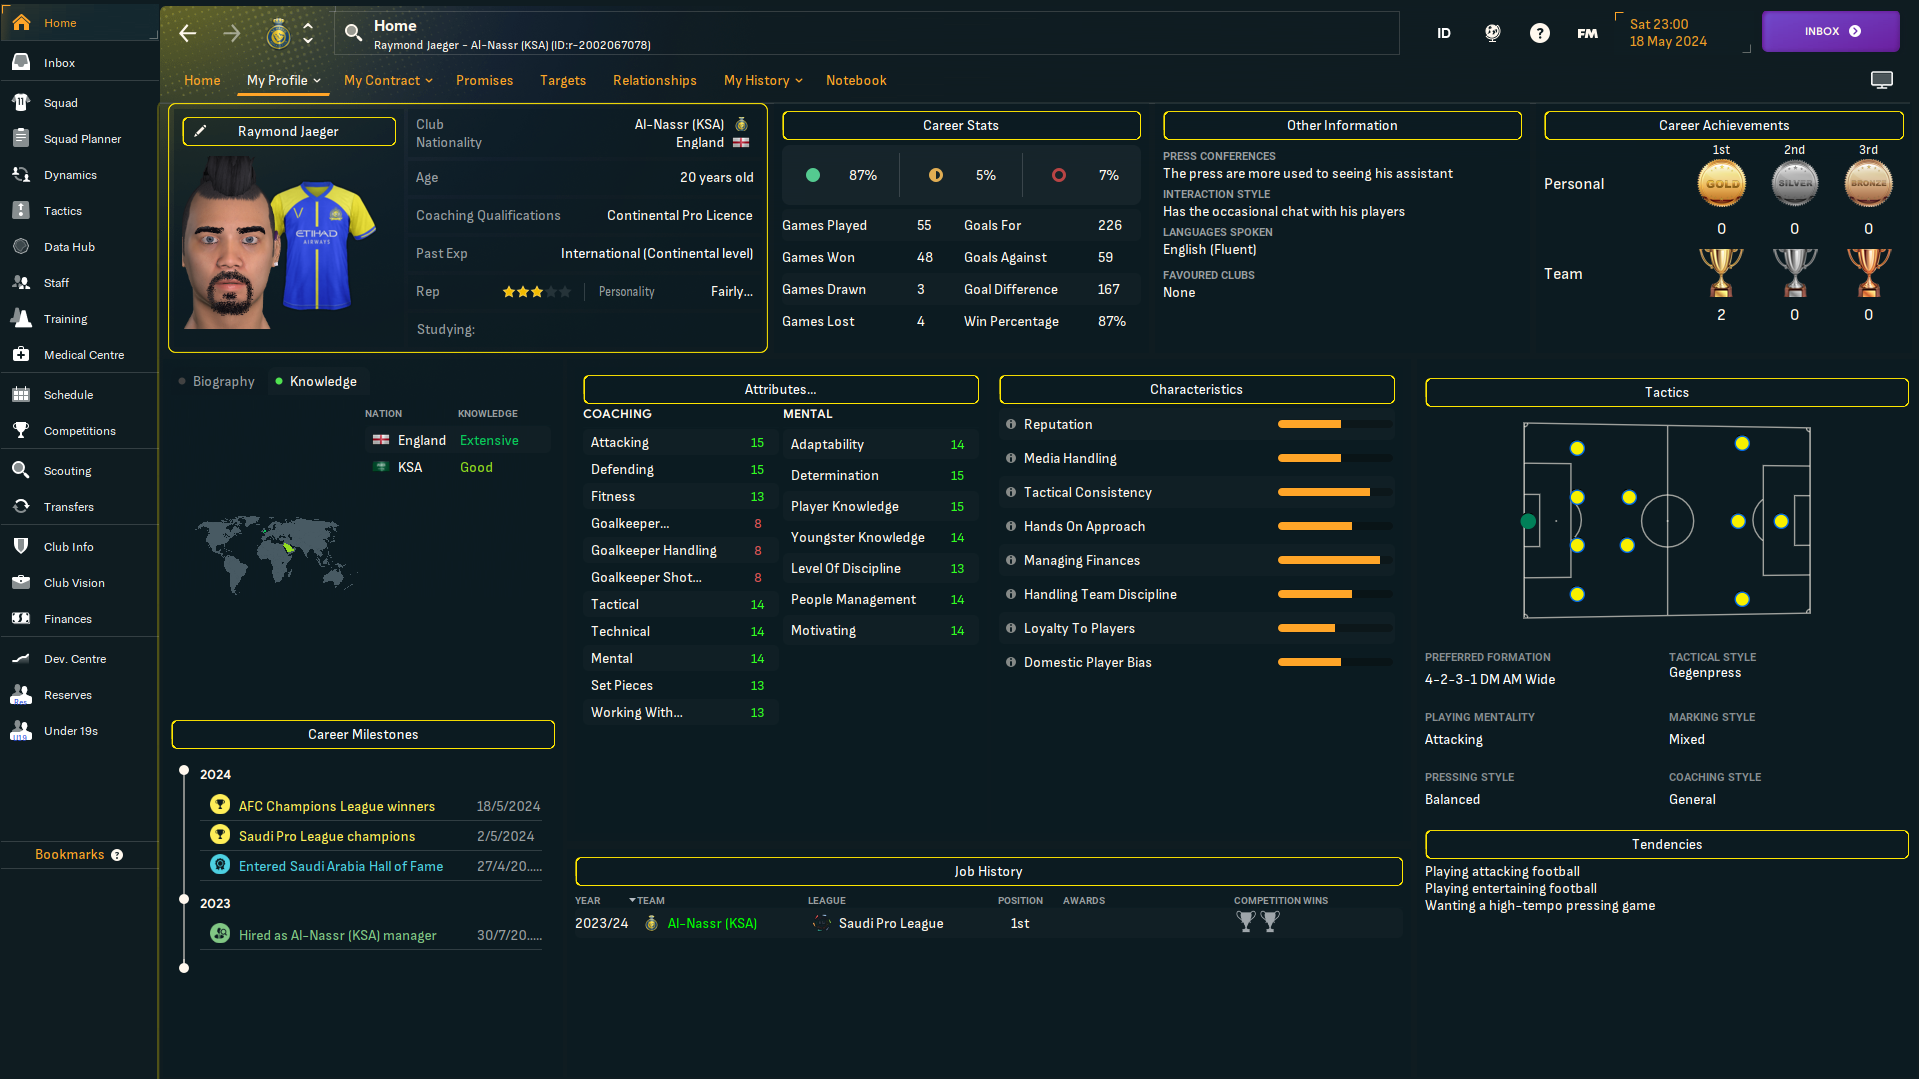Click the FM menu icon

tap(1588, 33)
